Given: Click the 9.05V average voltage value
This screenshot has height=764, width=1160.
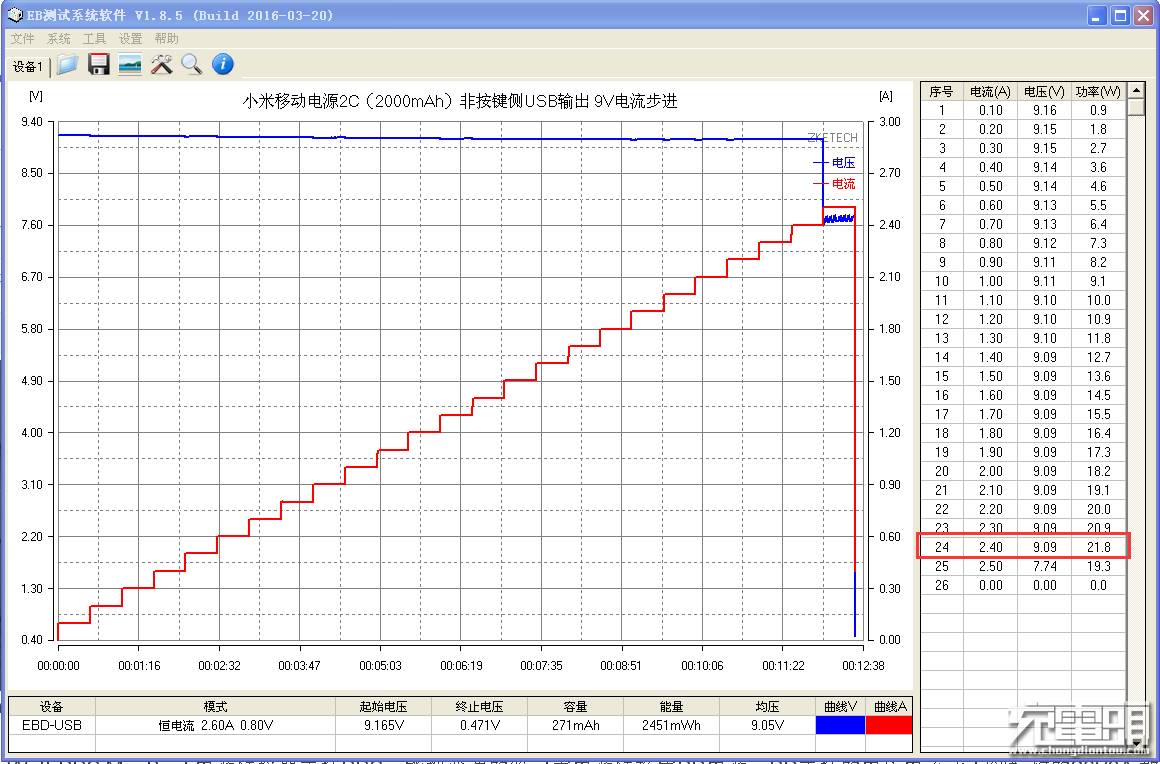Looking at the screenshot, I should [767, 726].
